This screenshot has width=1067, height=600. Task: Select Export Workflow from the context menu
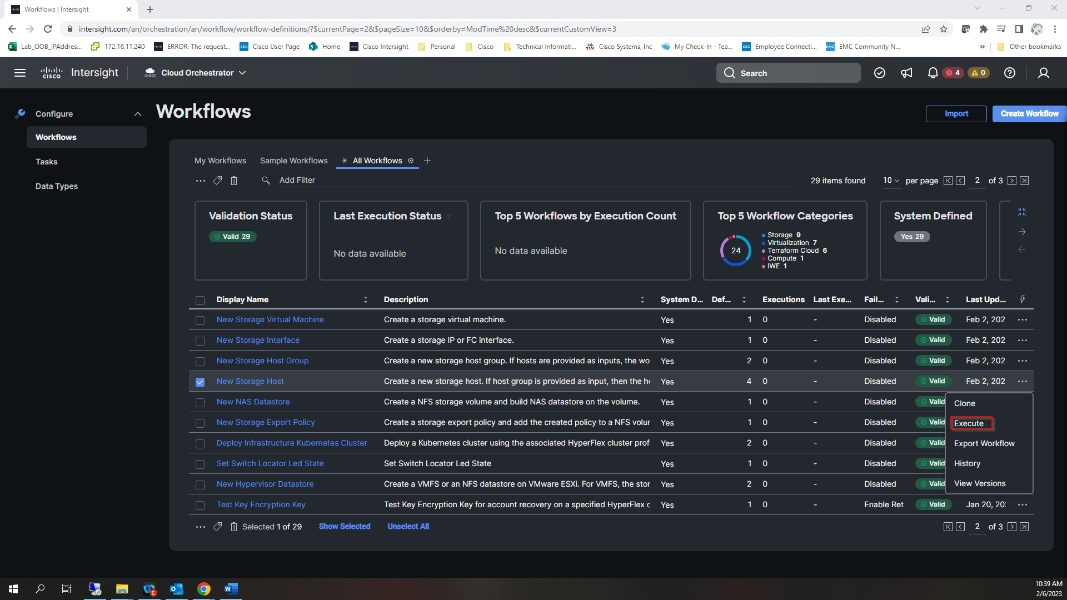point(984,443)
